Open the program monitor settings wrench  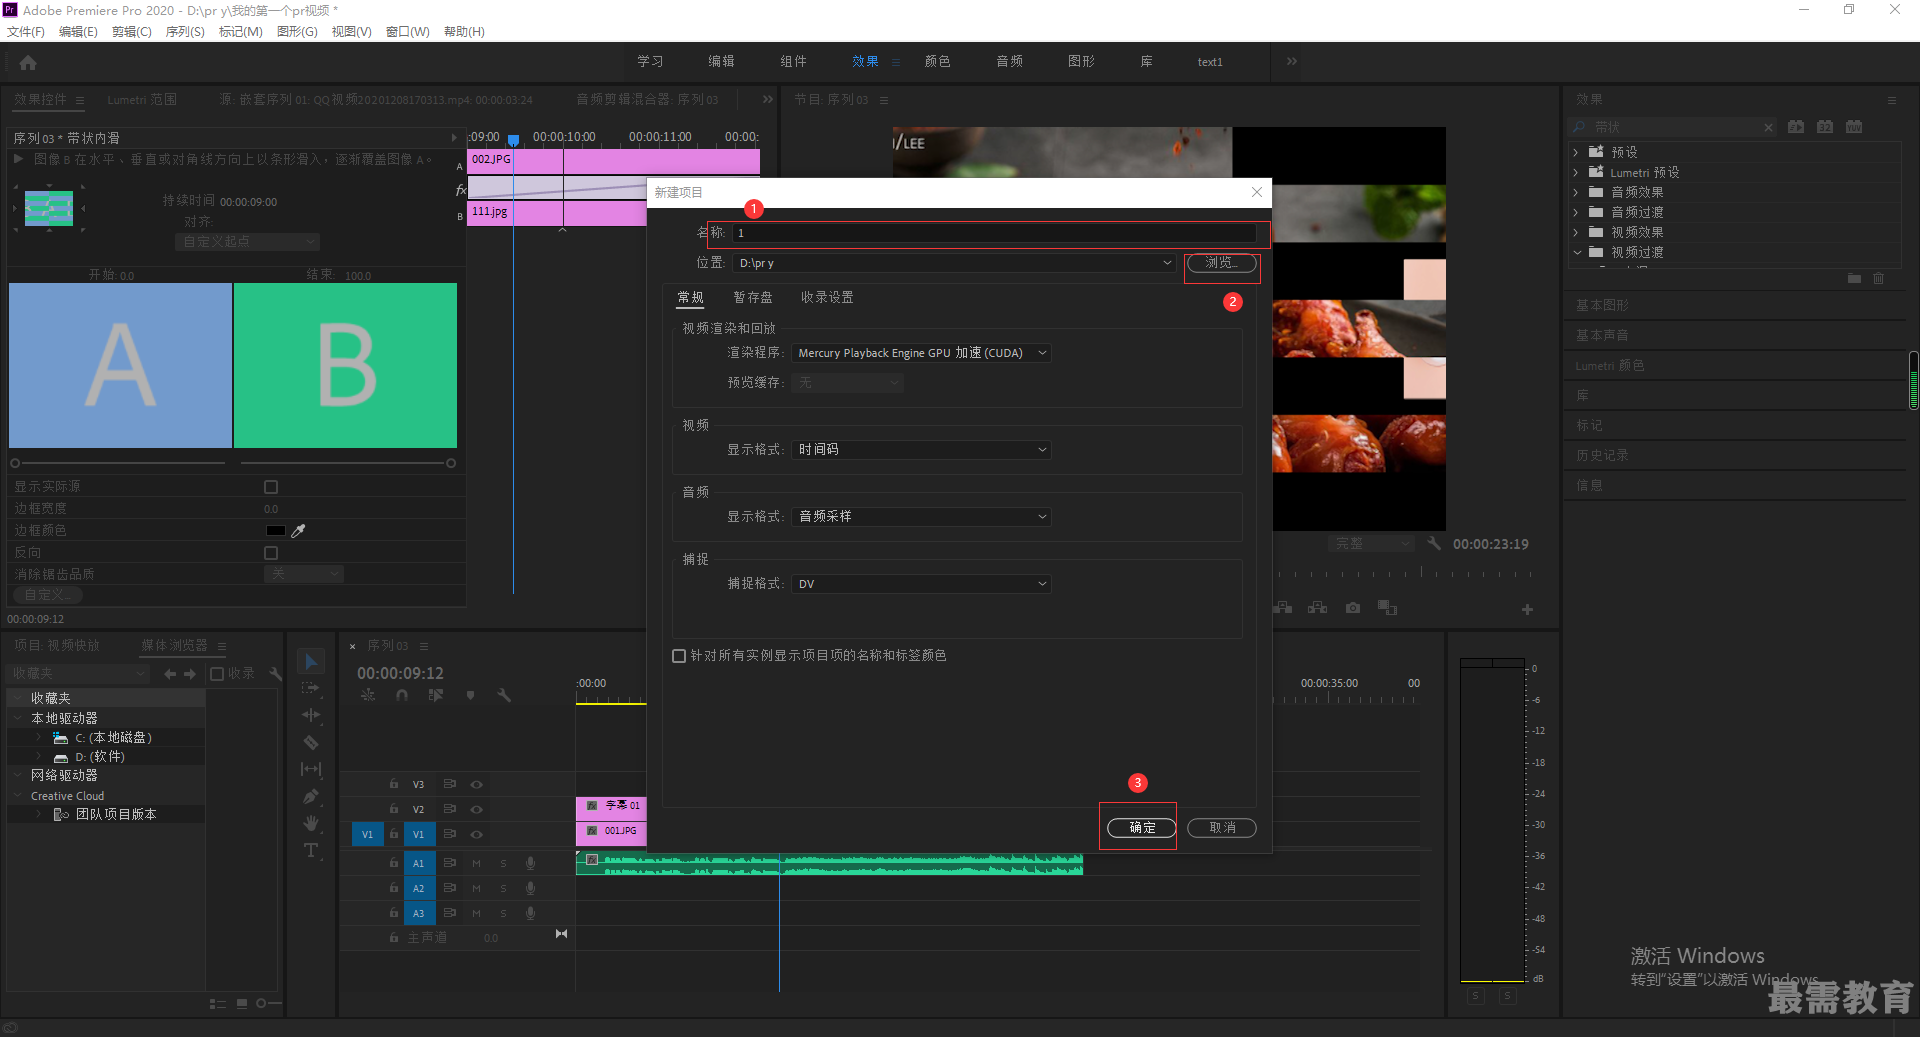(x=1434, y=543)
